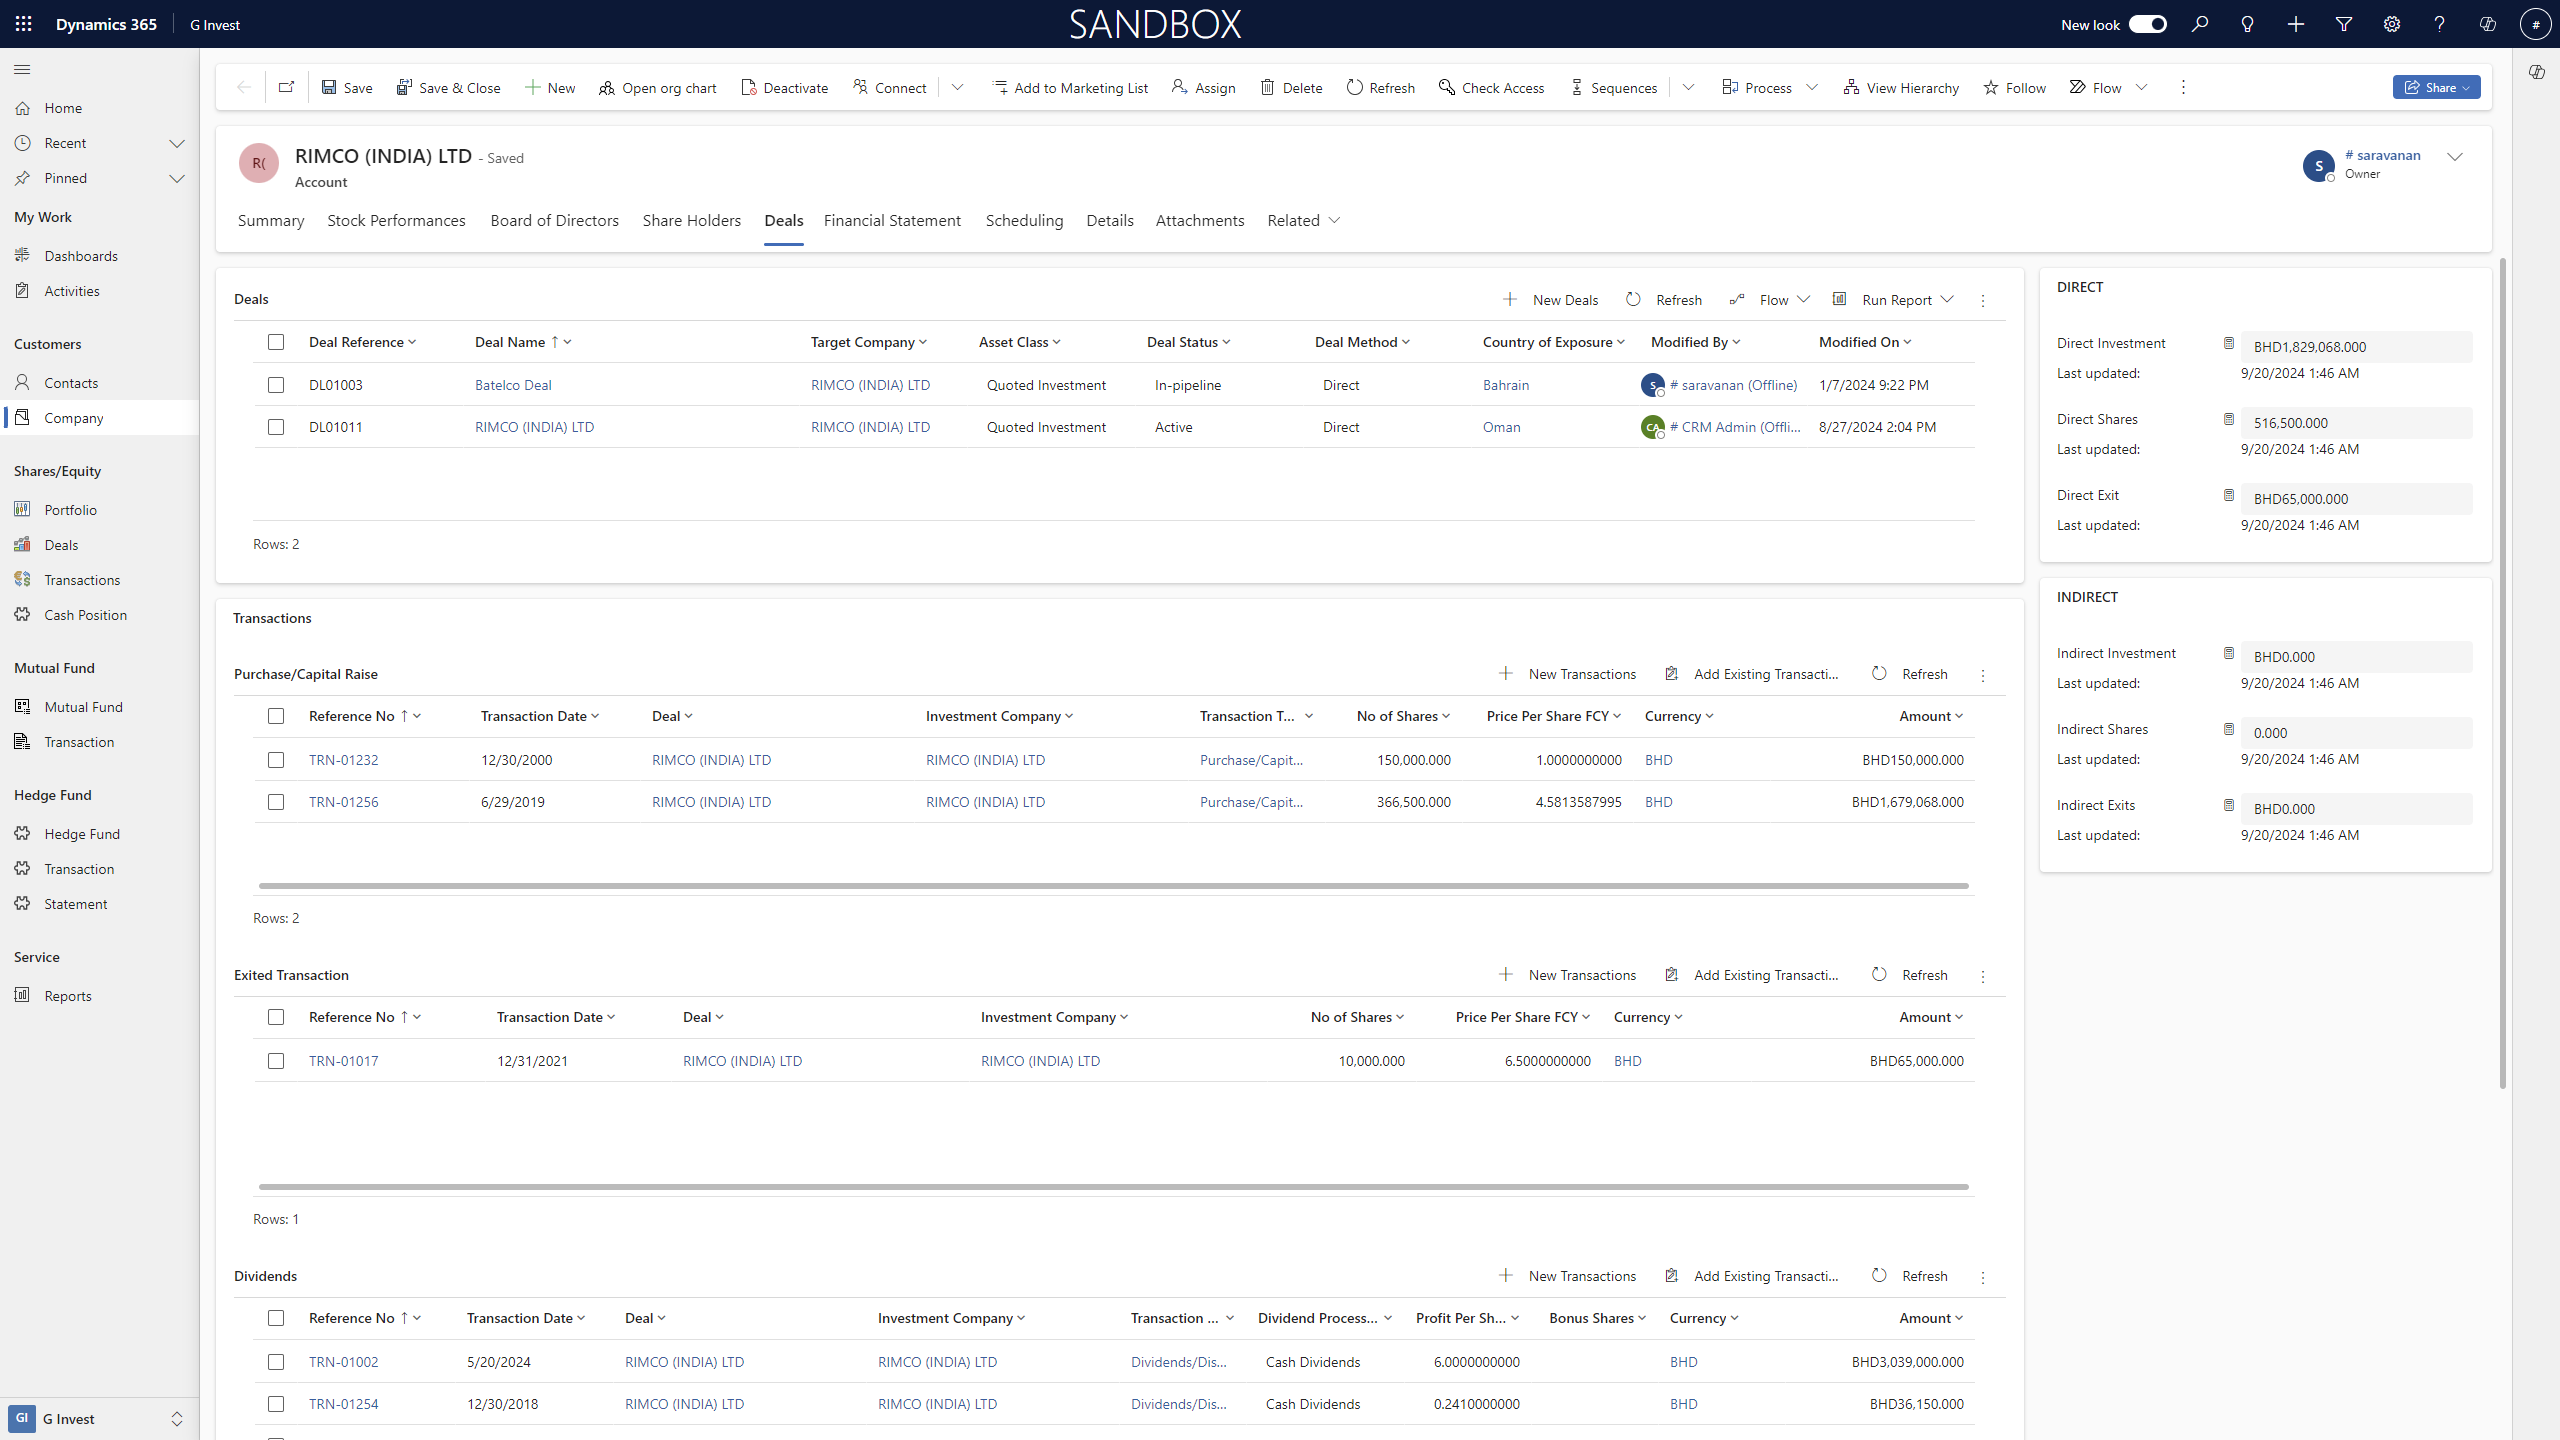The image size is (2560, 1440).
Task: Open the Run Report dropdown arrow
Action: tap(1947, 300)
